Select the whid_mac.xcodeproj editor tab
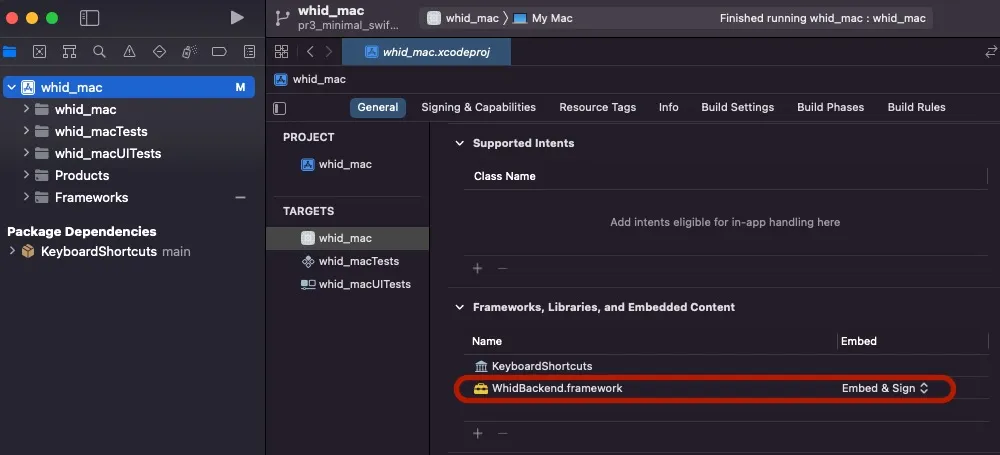 [x=427, y=52]
